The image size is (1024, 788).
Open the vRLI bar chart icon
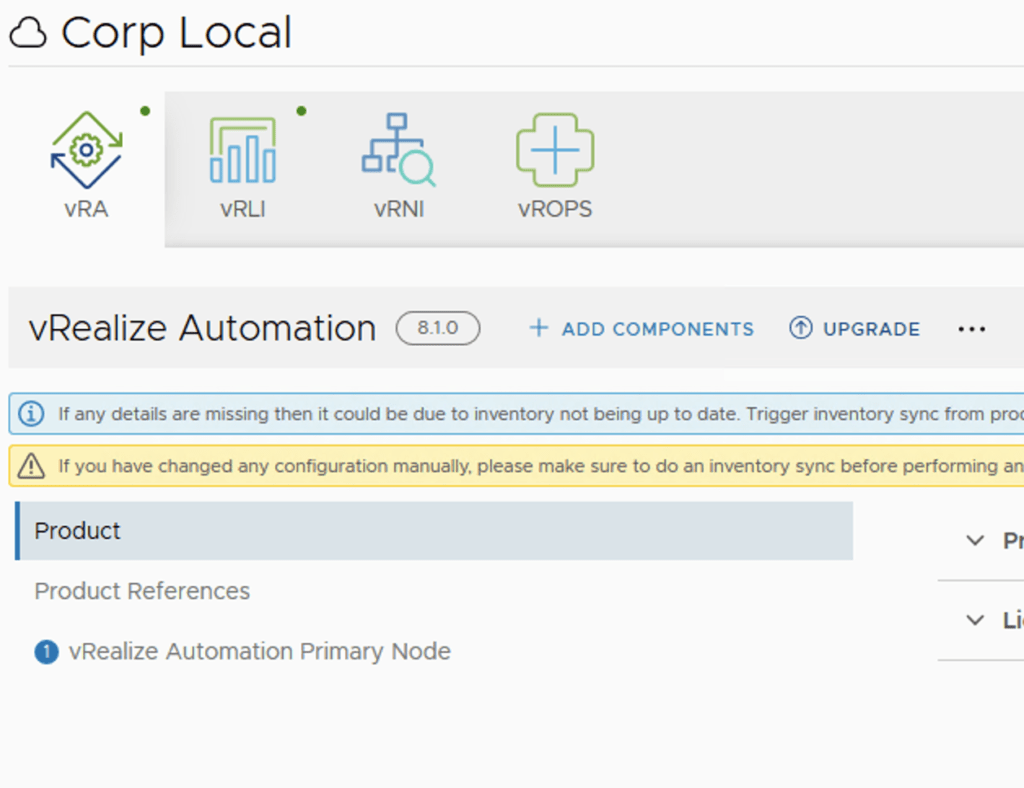242,151
